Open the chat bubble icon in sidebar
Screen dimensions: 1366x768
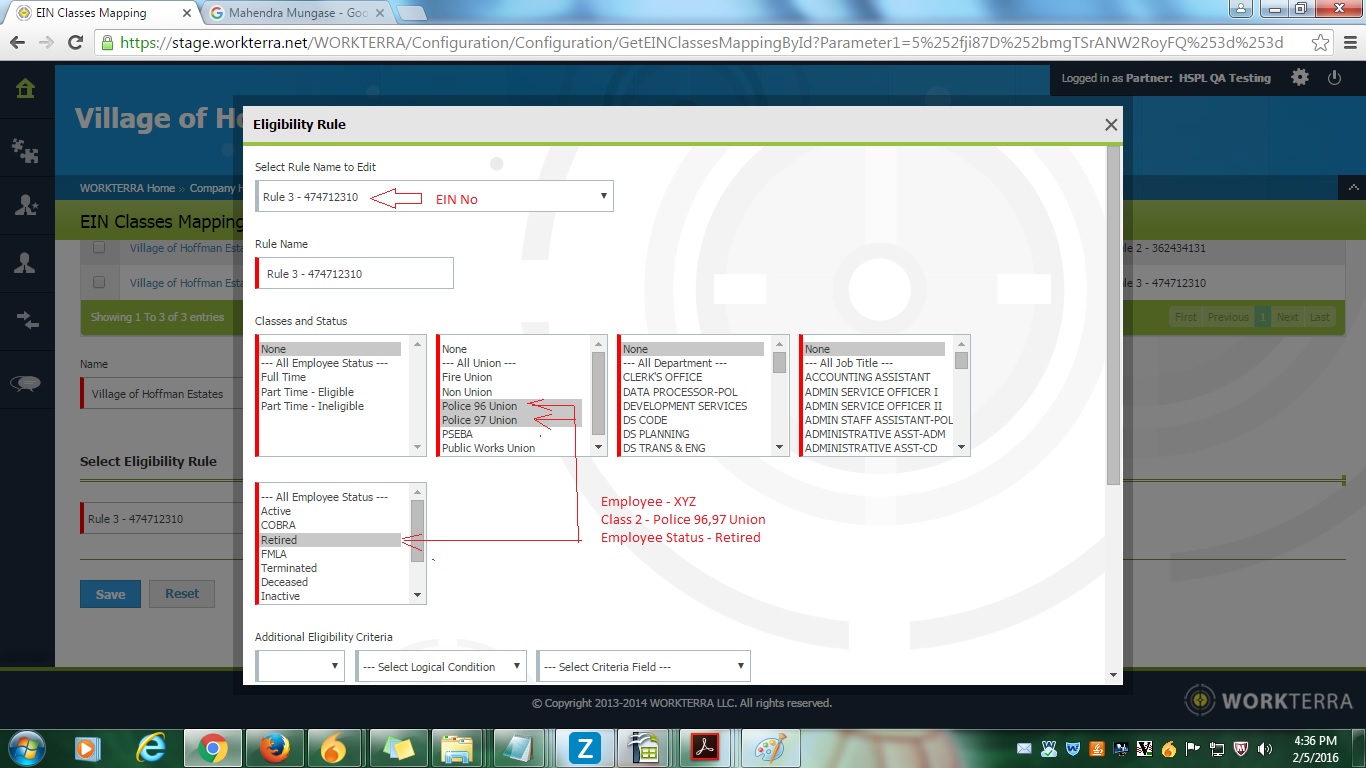25,383
